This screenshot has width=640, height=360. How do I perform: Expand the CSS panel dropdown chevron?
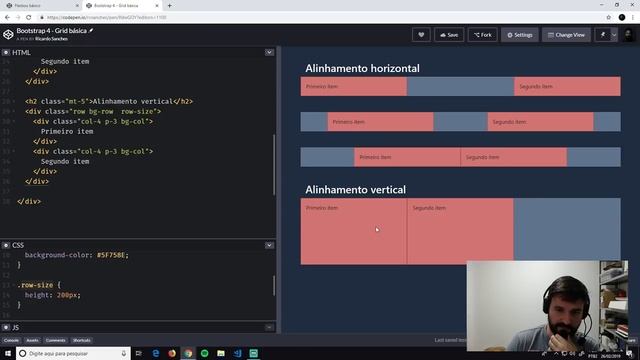point(269,245)
